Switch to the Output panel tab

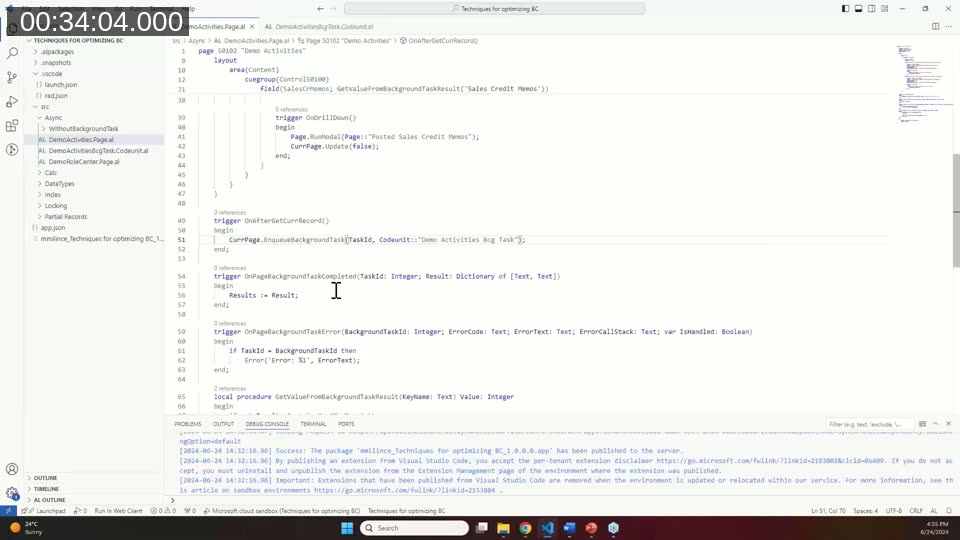pyautogui.click(x=223, y=424)
